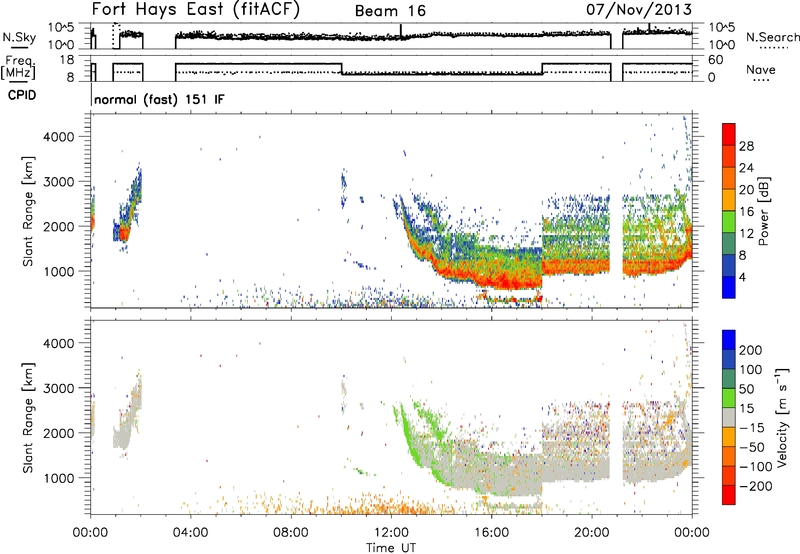Click the "12:00" time tick label
Image resolution: width=800 pixels, height=554 pixels.
(x=391, y=533)
